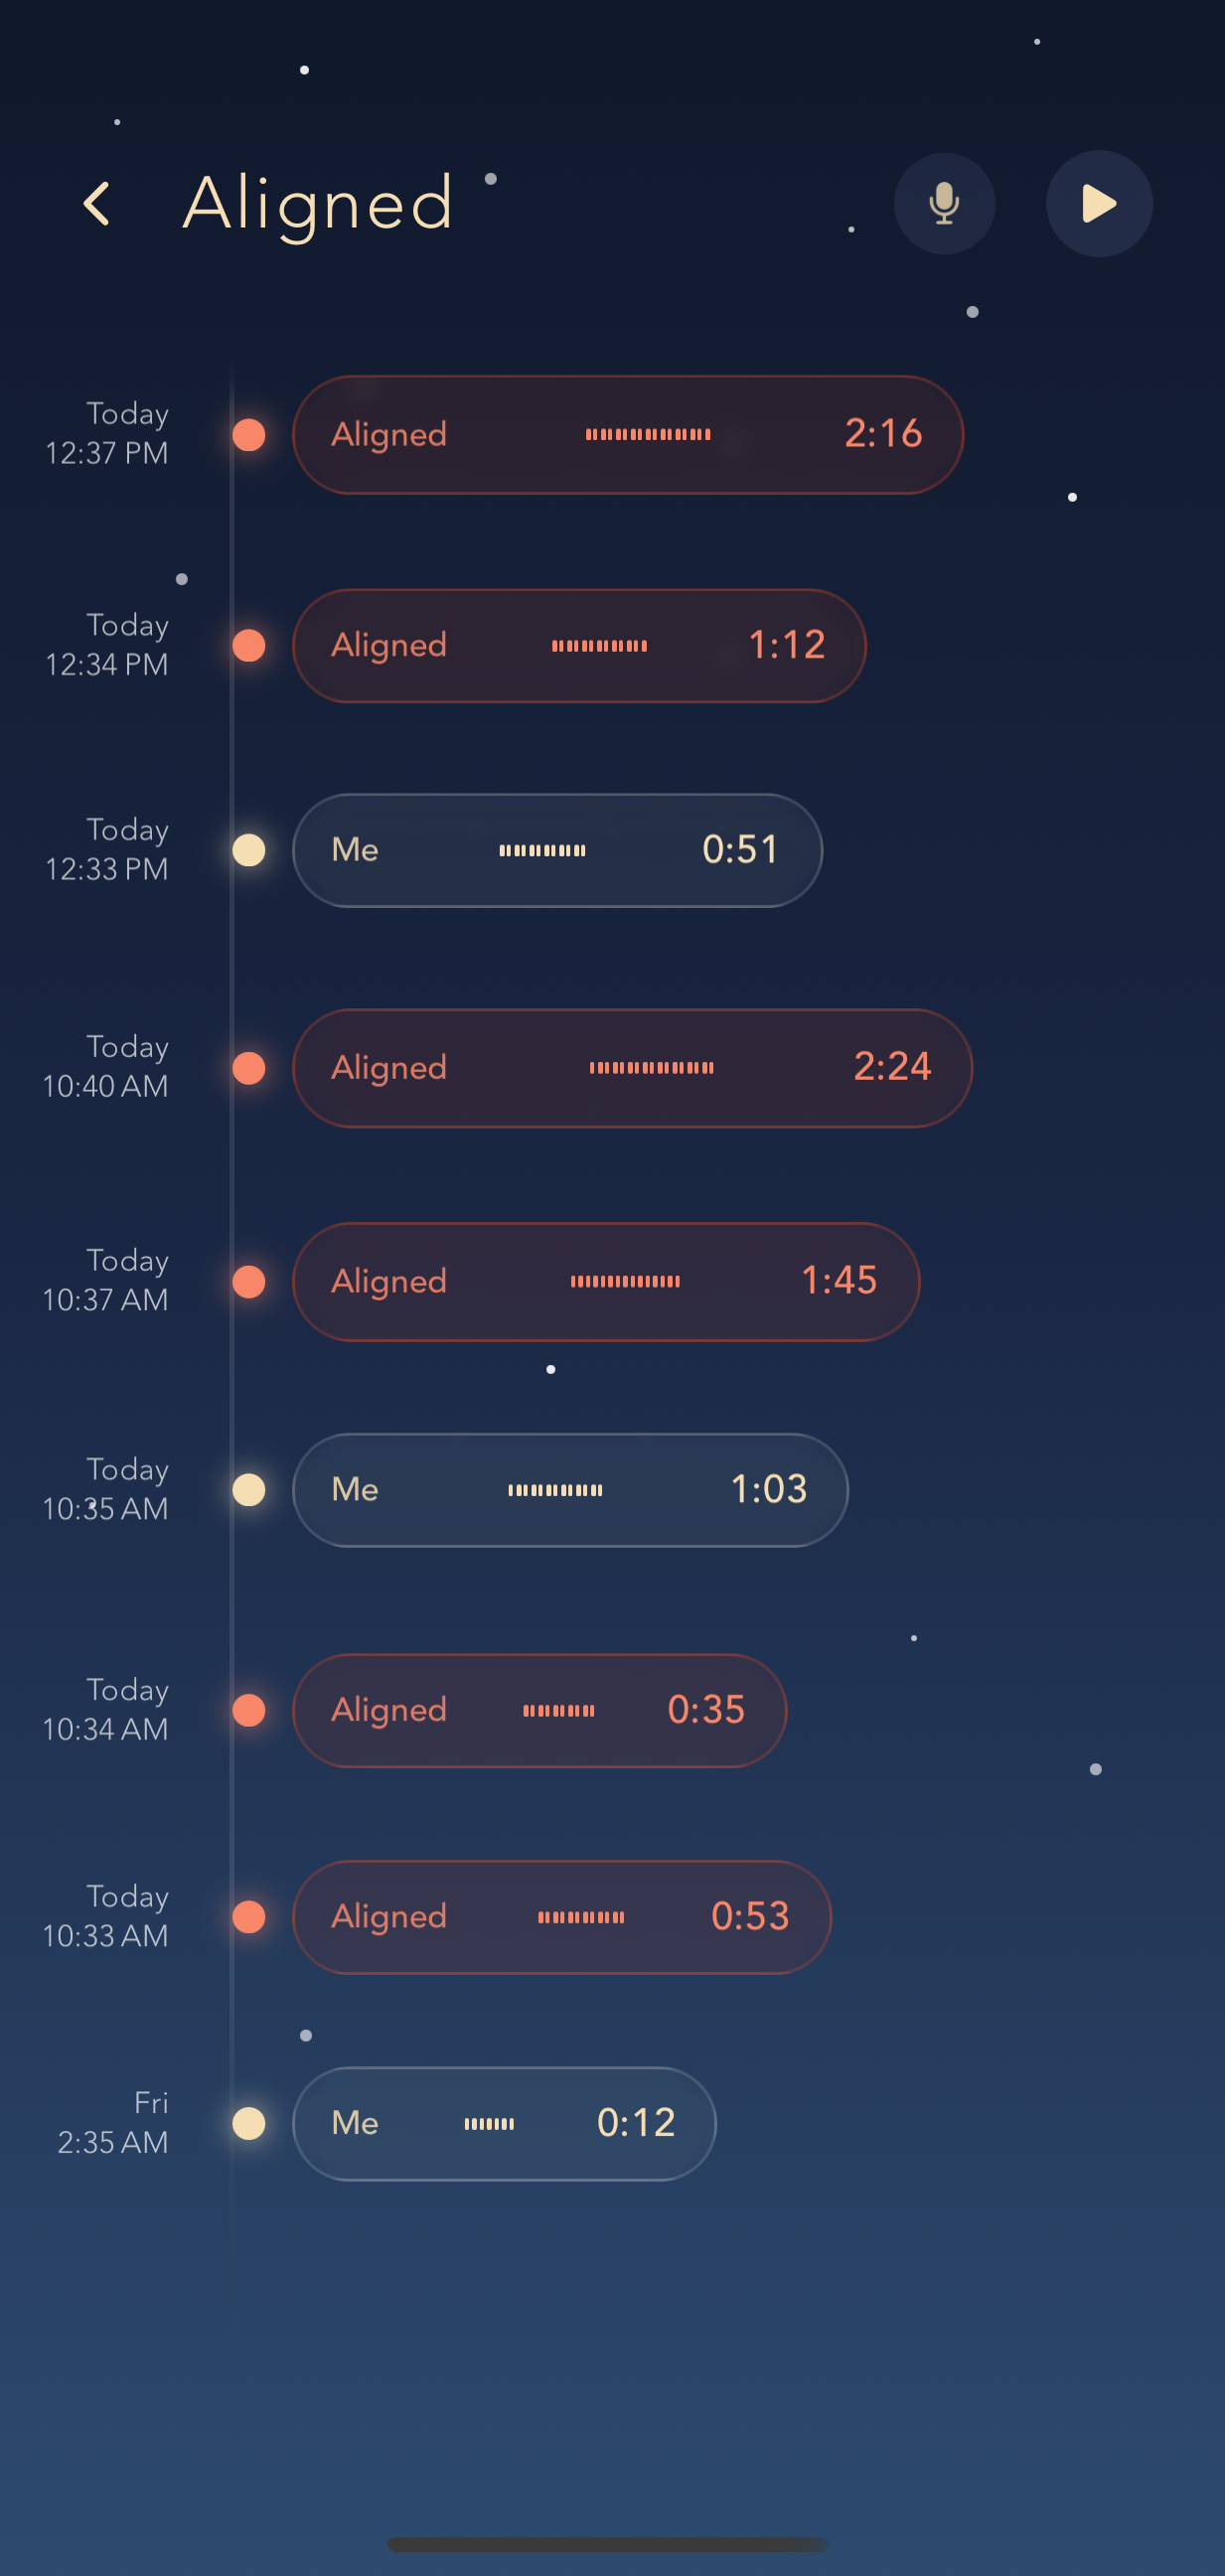1225x2576 pixels.
Task: Select the 1:03 message from Me
Action: pyautogui.click(x=569, y=1489)
